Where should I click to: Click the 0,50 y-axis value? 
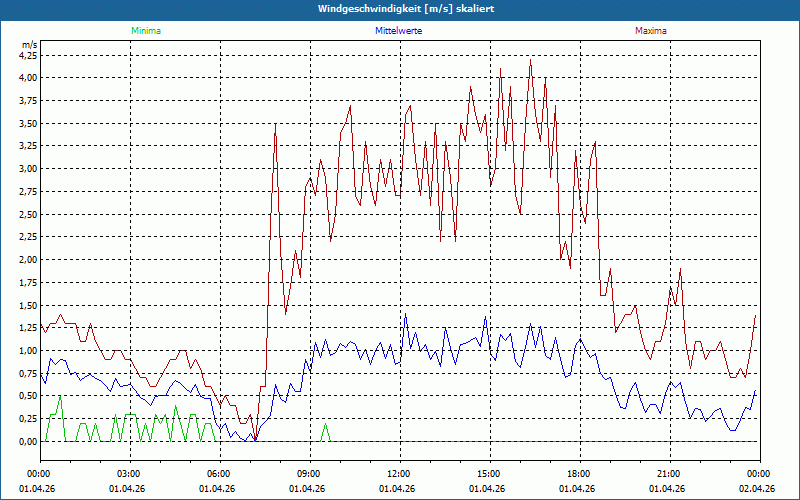[29, 396]
